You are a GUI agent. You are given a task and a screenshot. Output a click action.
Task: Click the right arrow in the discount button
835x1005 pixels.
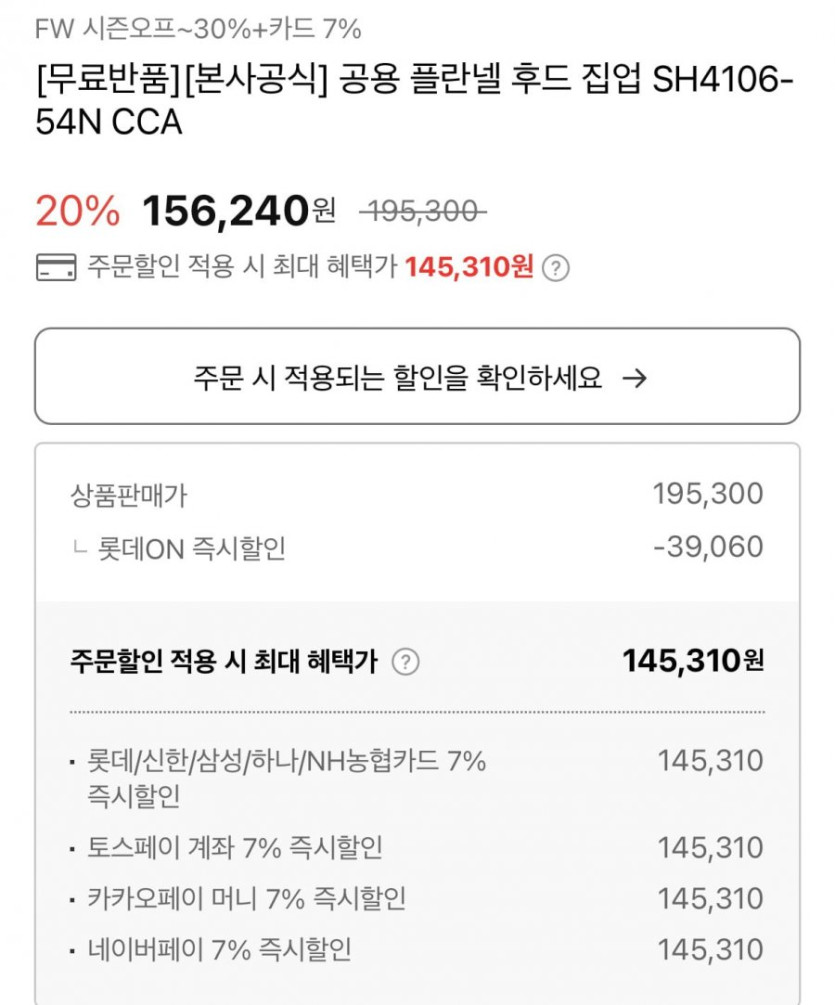[634, 377]
